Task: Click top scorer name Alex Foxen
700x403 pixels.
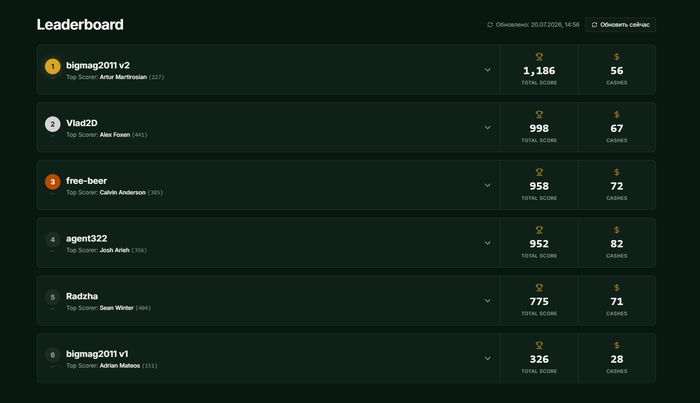Action: (115, 135)
